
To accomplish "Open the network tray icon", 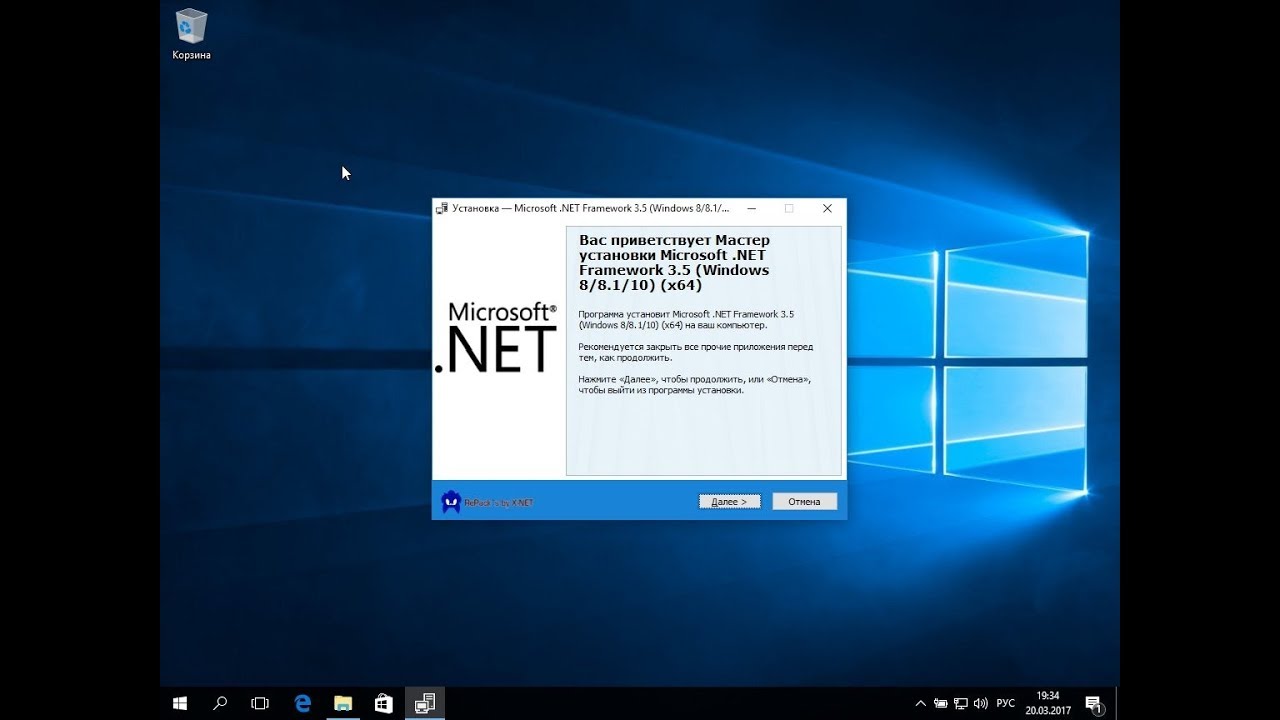I will pos(961,703).
